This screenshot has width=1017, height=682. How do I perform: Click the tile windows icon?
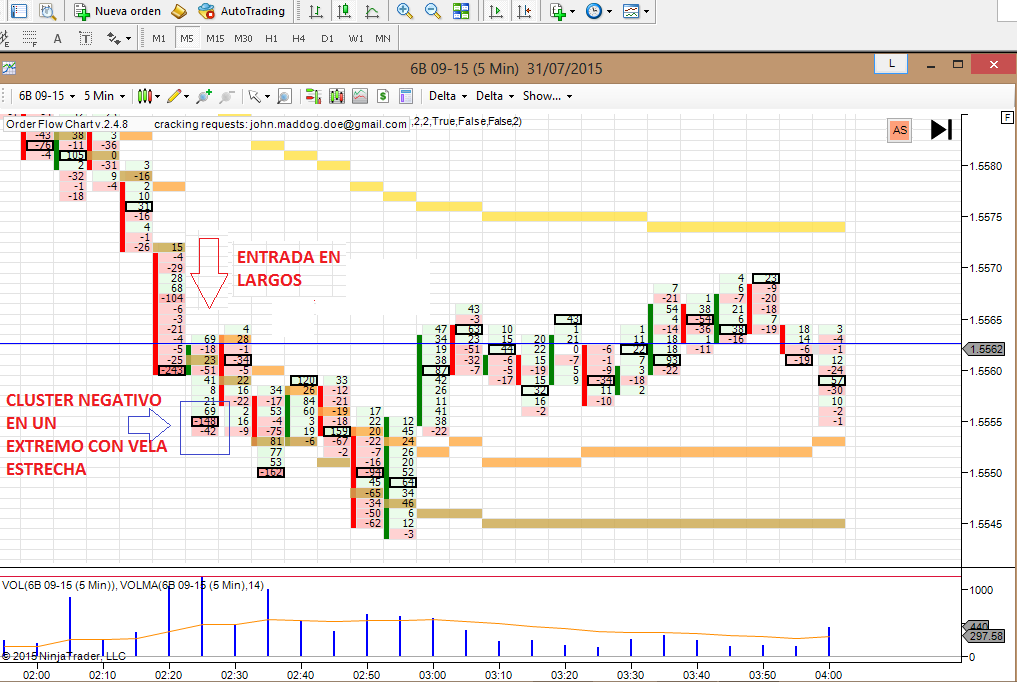[x=461, y=11]
